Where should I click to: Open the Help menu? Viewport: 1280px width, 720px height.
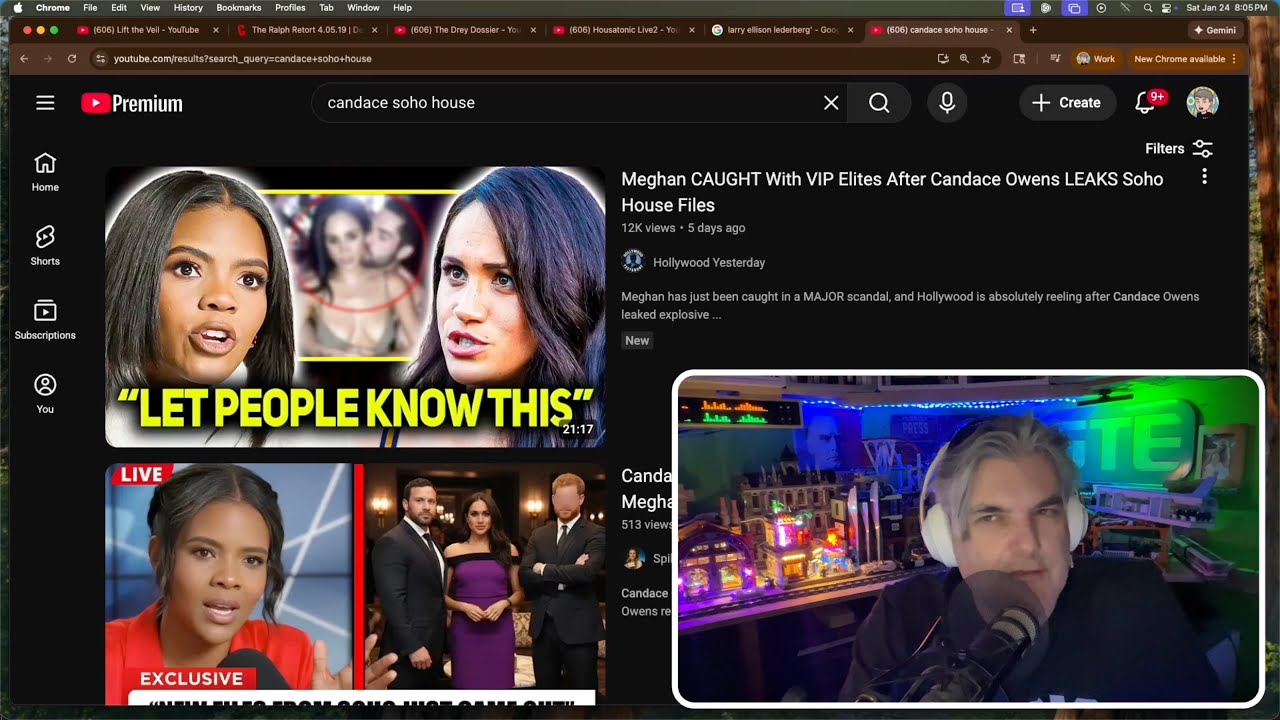pos(402,7)
